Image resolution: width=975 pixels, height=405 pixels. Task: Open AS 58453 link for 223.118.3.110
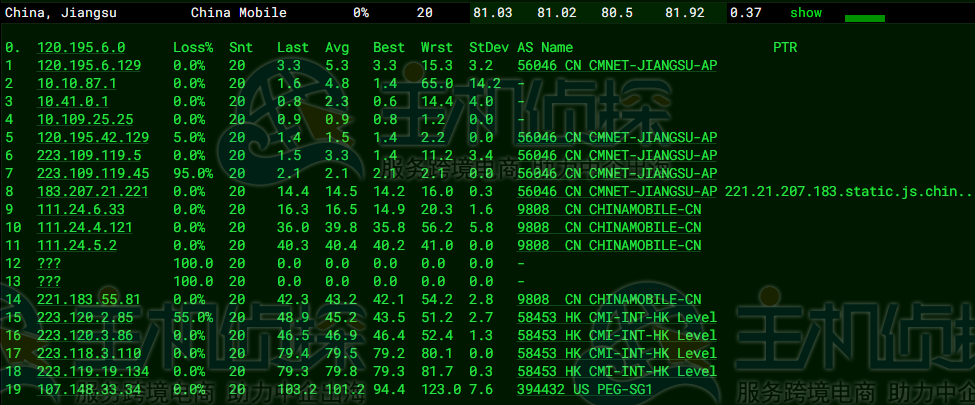pos(617,354)
